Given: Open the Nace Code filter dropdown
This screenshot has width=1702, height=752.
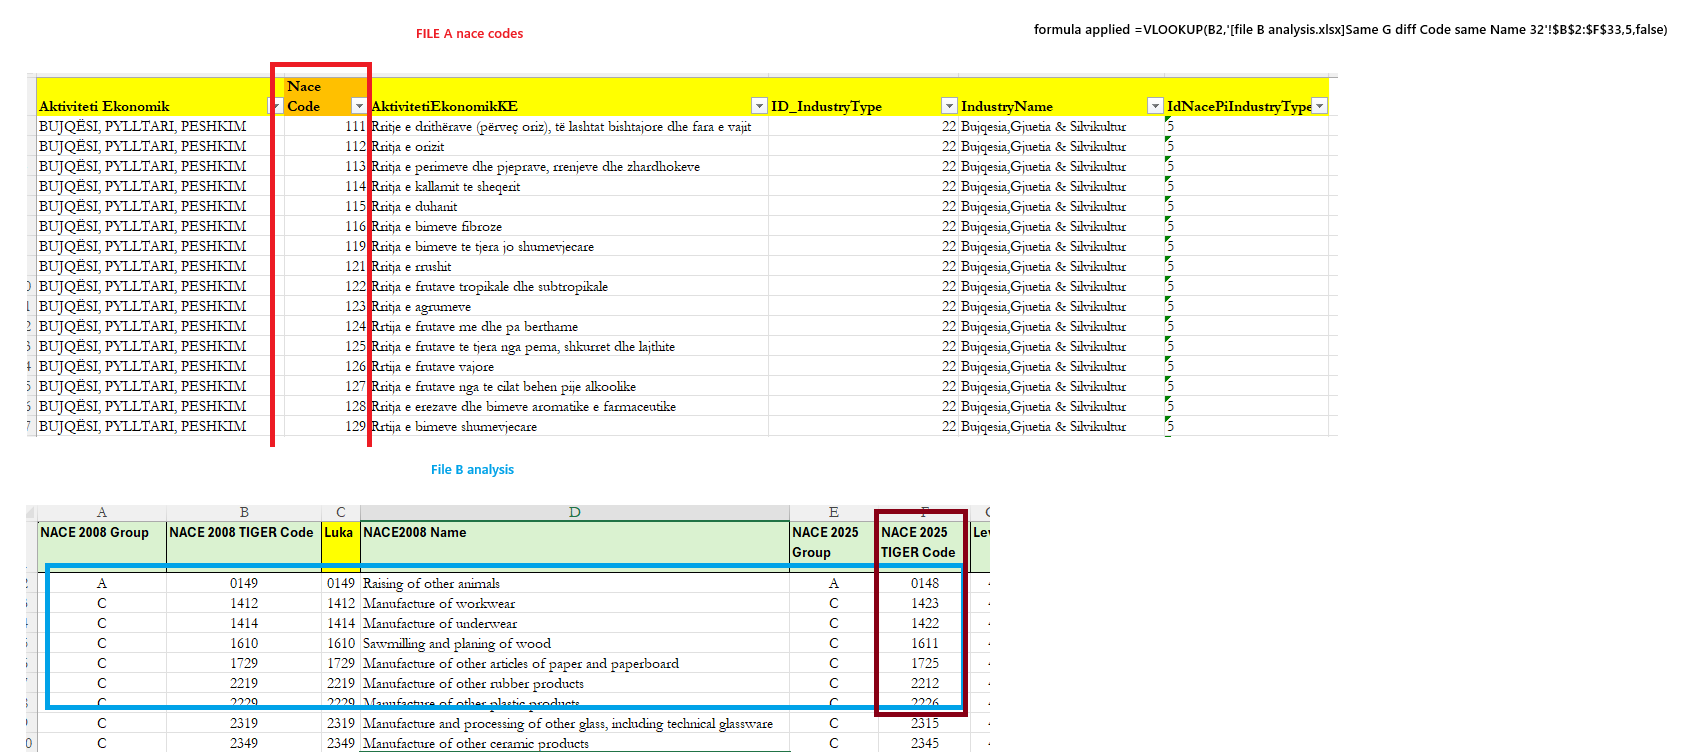Looking at the screenshot, I should point(359,106).
